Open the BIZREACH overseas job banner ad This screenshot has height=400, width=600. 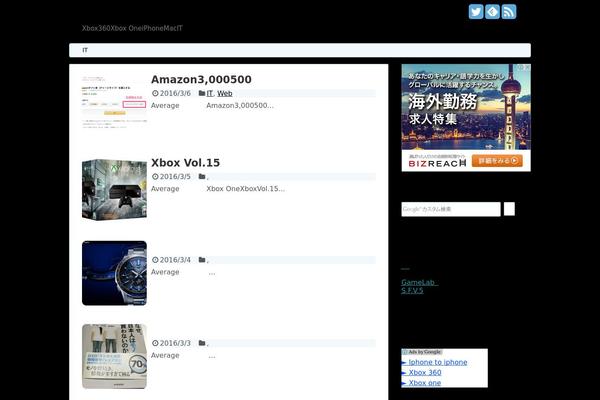(x=466, y=118)
